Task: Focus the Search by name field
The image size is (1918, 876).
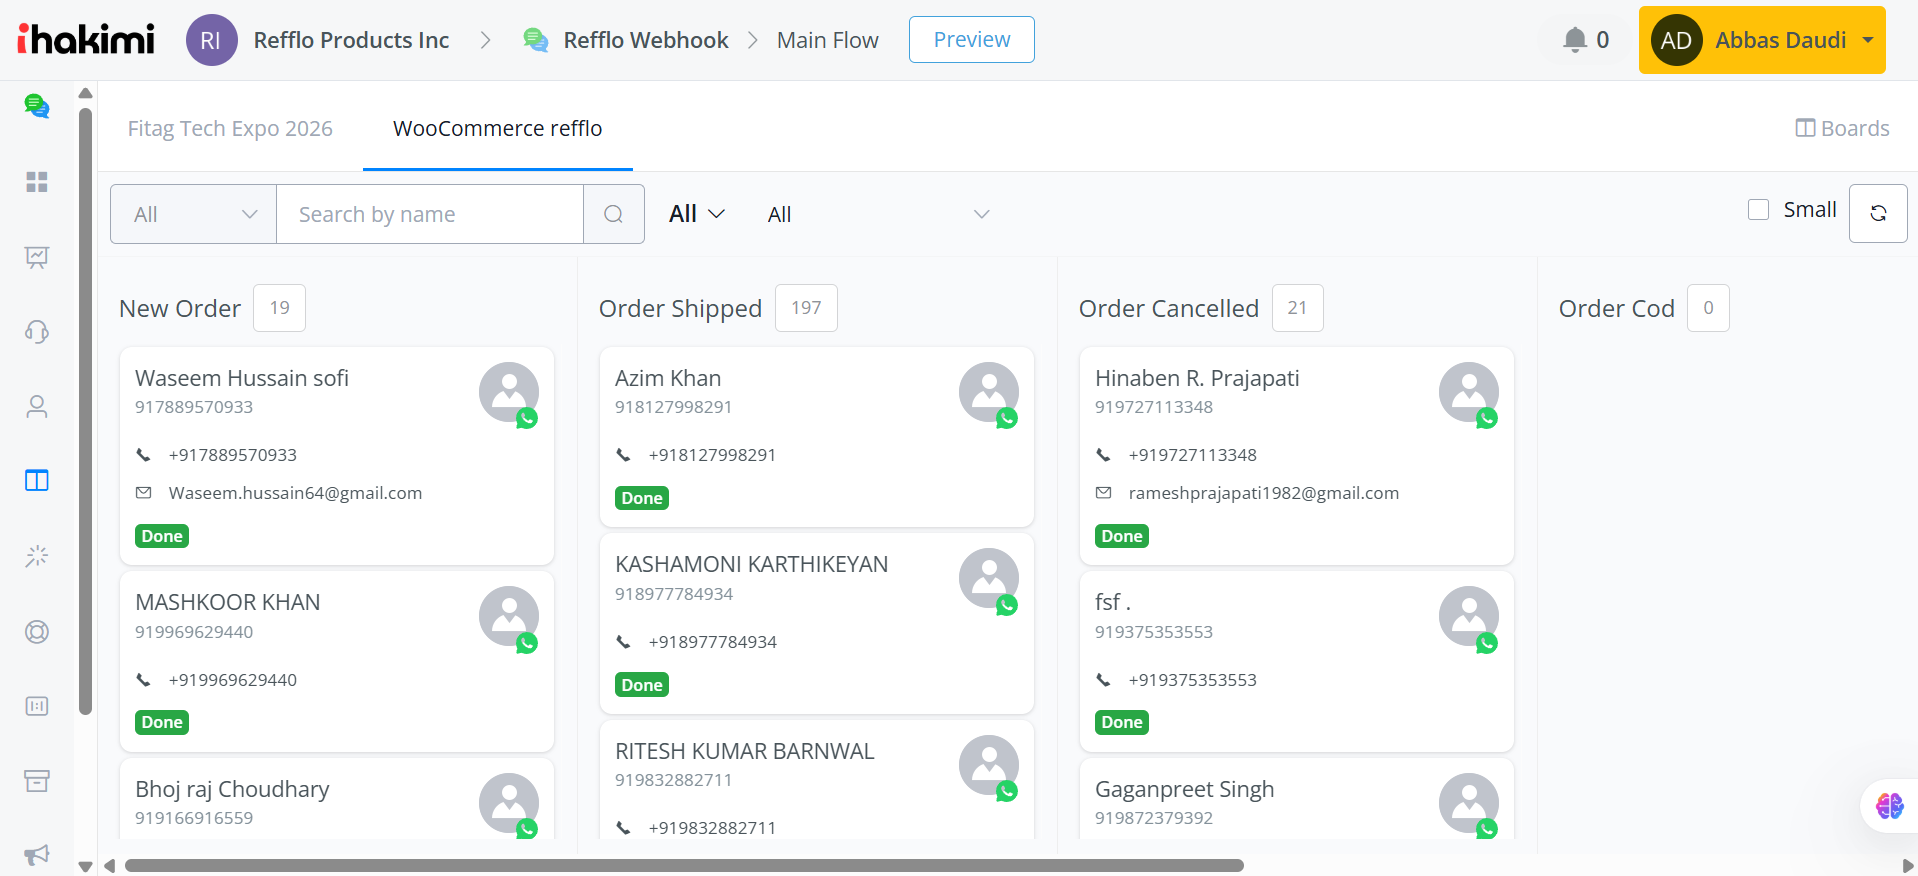Action: (x=430, y=214)
